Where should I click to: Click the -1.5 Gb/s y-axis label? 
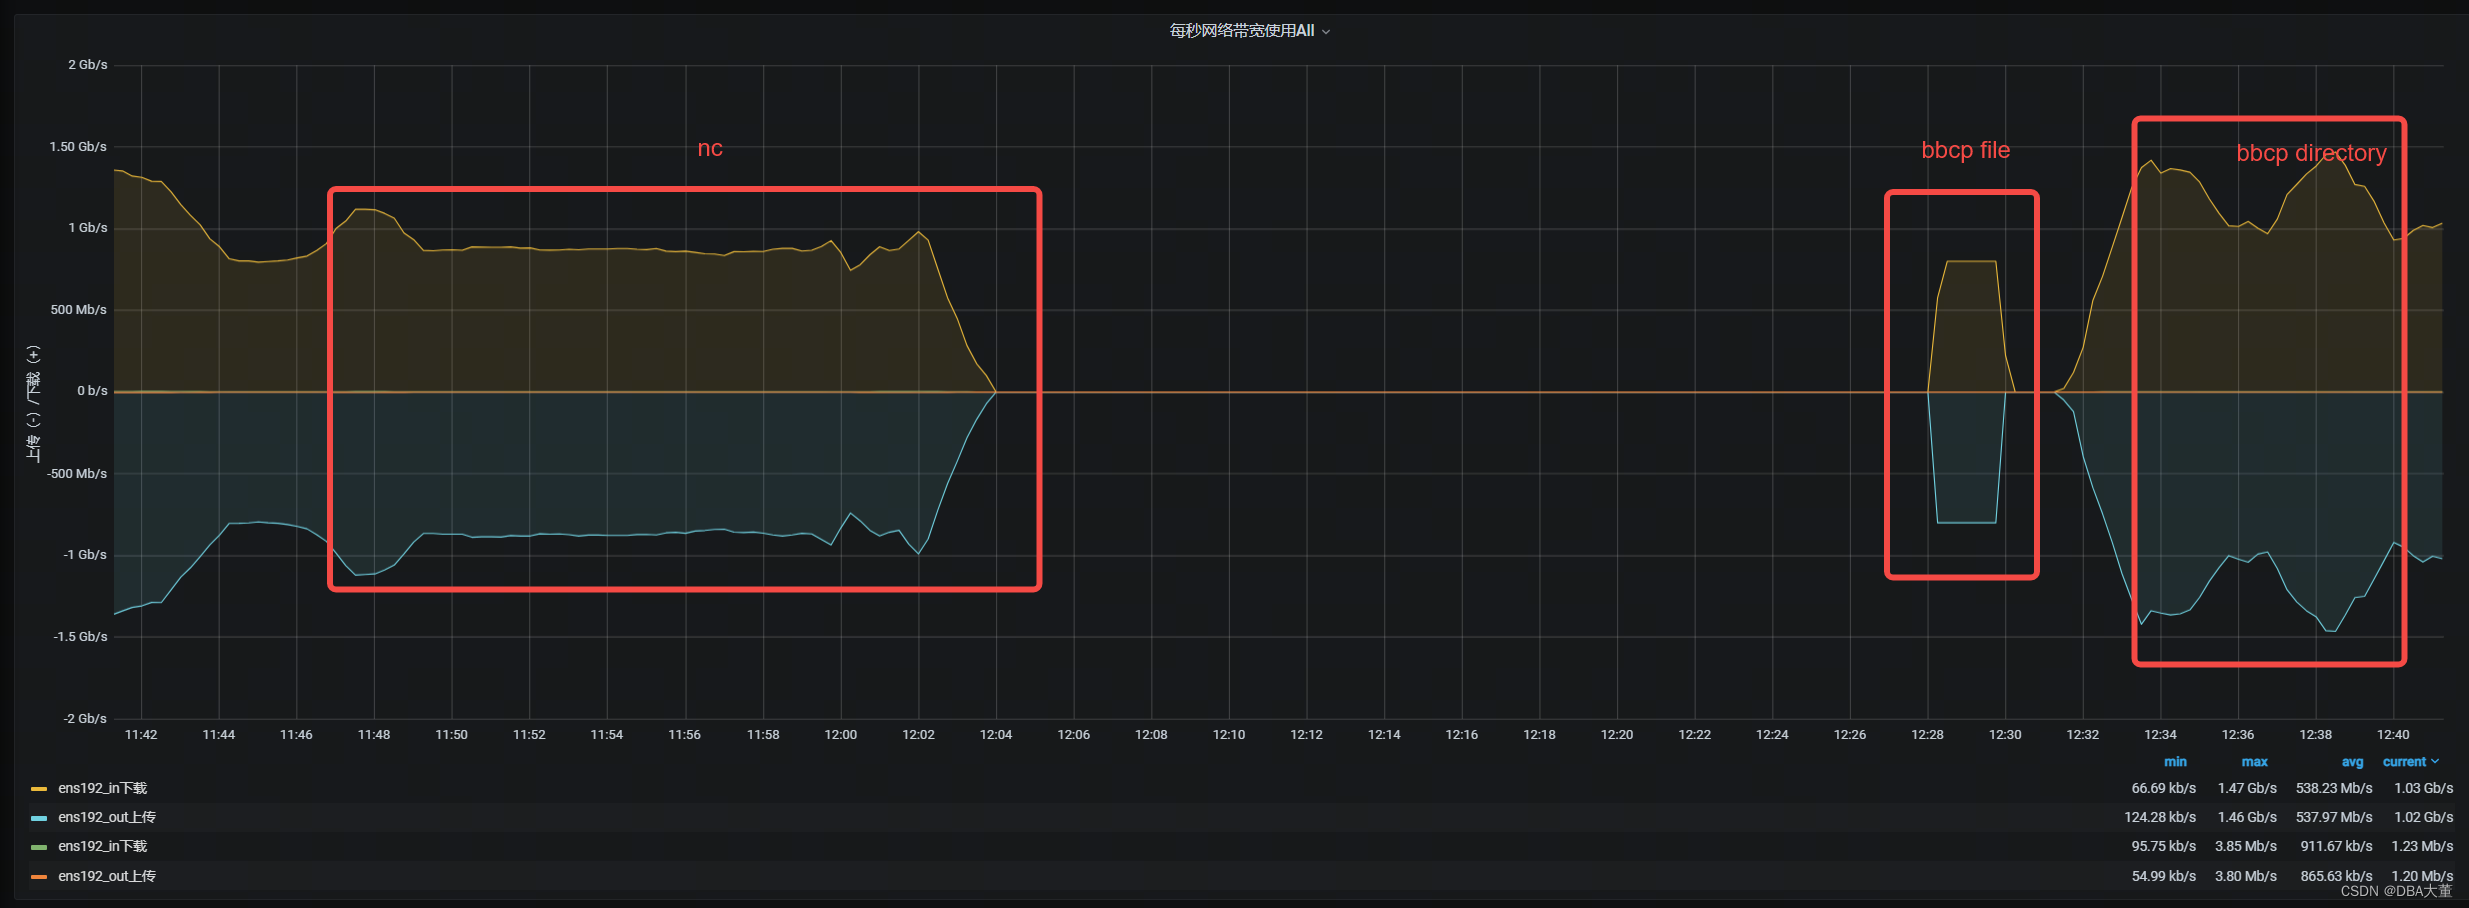tap(80, 637)
